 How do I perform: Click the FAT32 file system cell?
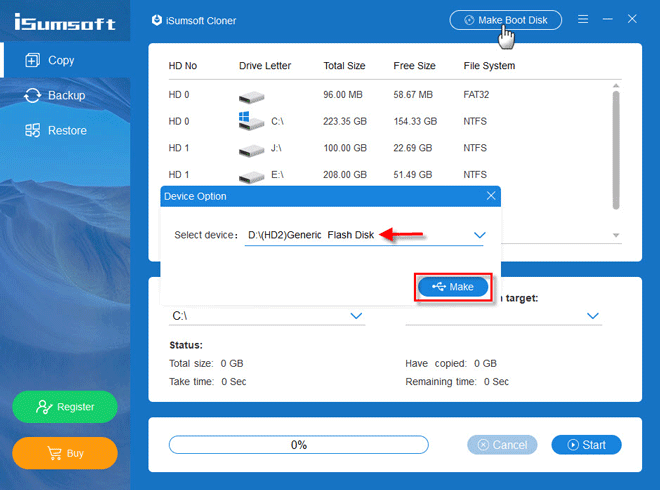tap(476, 95)
